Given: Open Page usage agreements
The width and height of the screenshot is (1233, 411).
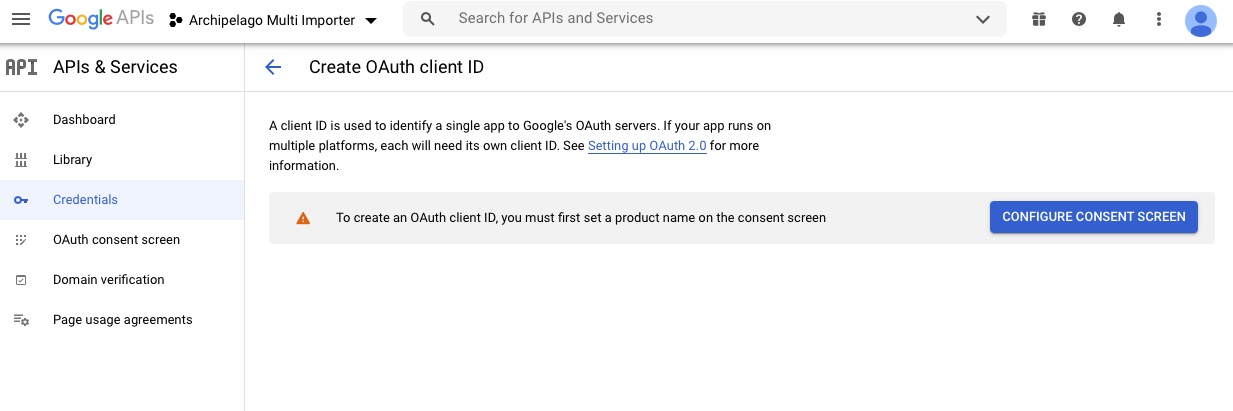Looking at the screenshot, I should click(122, 320).
